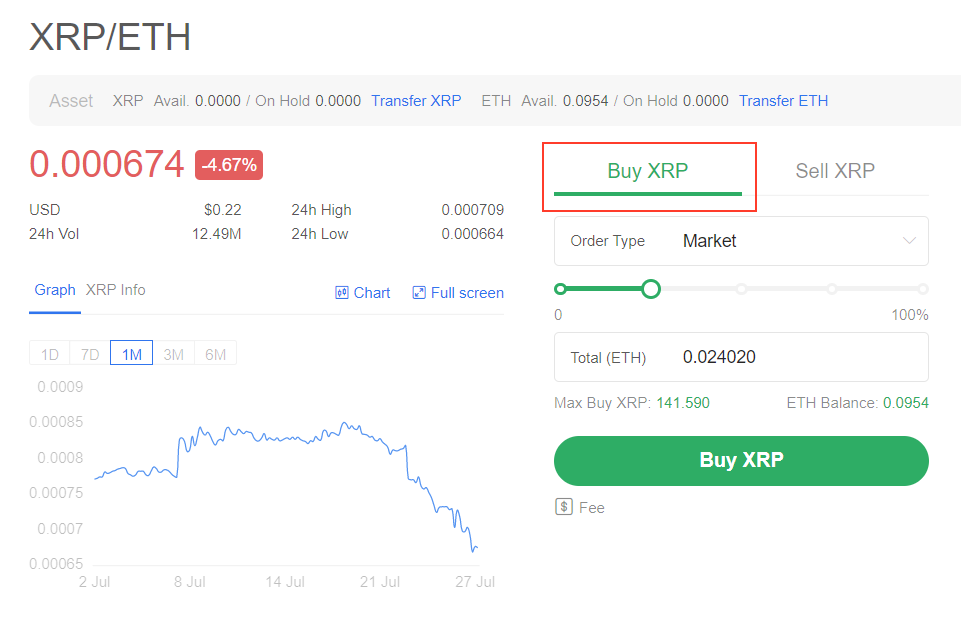Open the XRP Info tab
961x629 pixels.
click(115, 290)
